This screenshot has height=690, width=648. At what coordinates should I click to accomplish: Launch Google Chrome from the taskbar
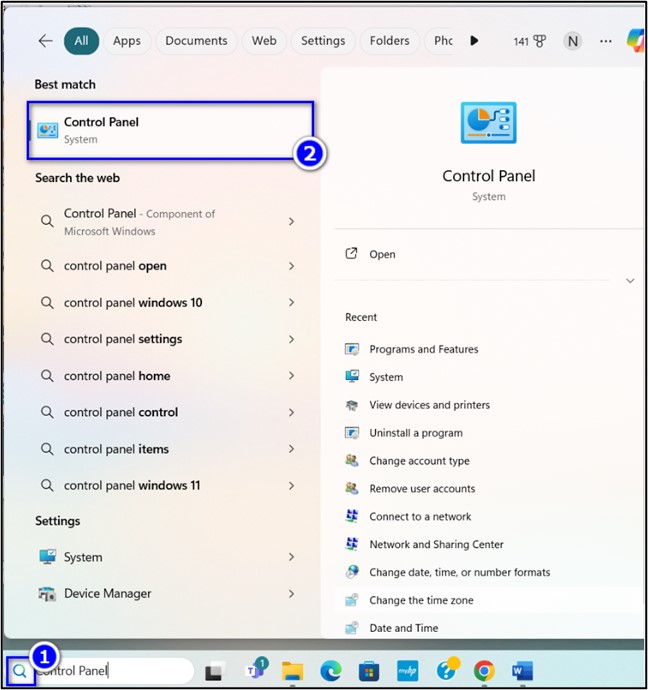(x=484, y=672)
